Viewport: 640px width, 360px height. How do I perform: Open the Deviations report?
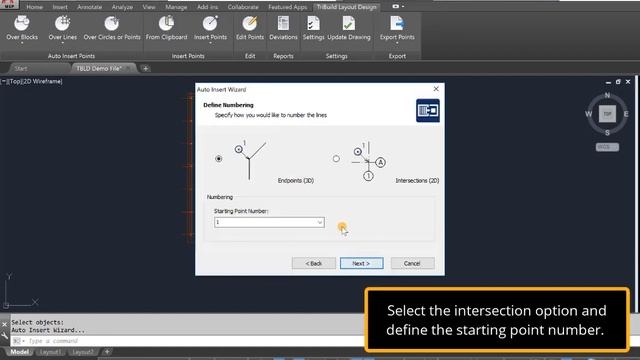(283, 24)
